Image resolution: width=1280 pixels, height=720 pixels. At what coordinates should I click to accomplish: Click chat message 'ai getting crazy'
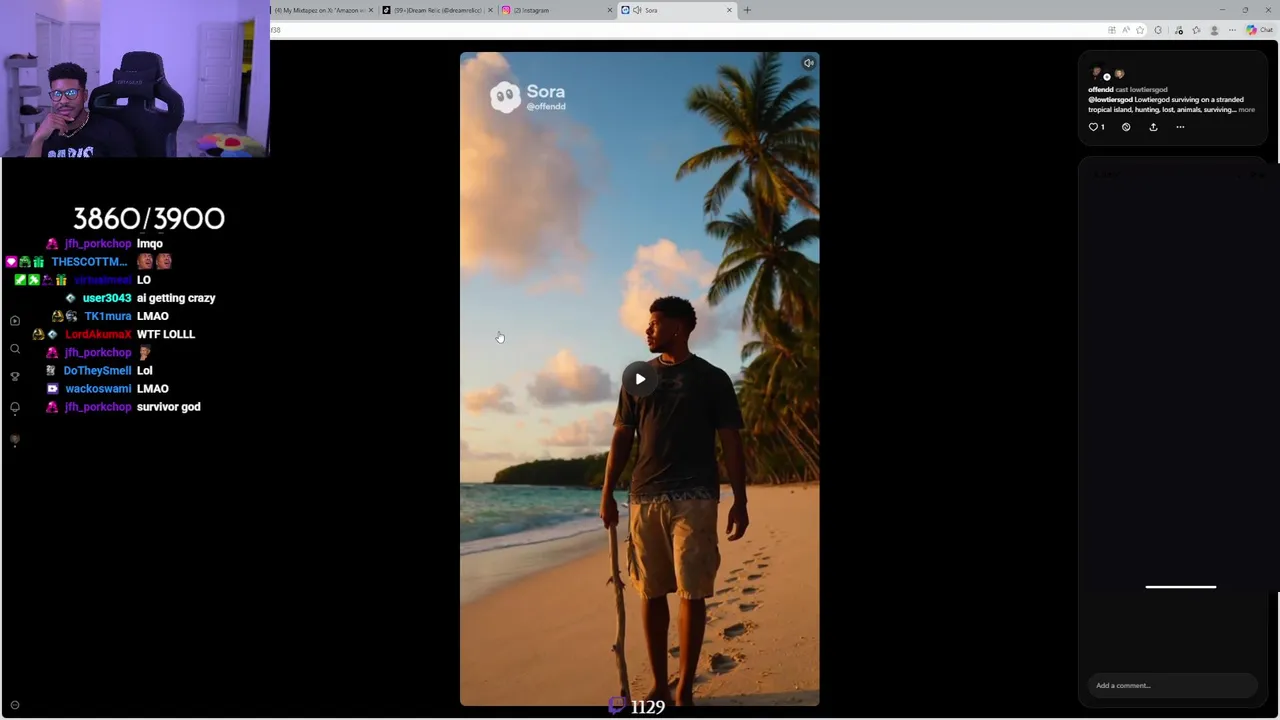tap(176, 298)
